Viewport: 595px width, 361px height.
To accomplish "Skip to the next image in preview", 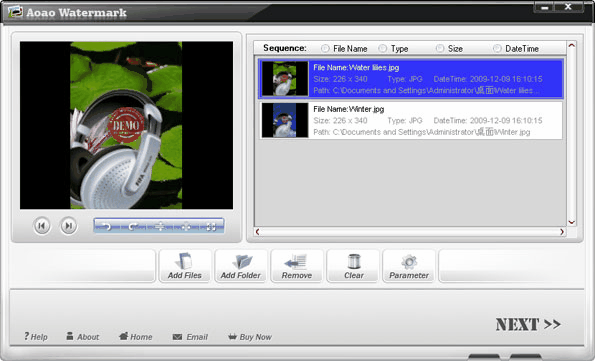I will click(69, 226).
